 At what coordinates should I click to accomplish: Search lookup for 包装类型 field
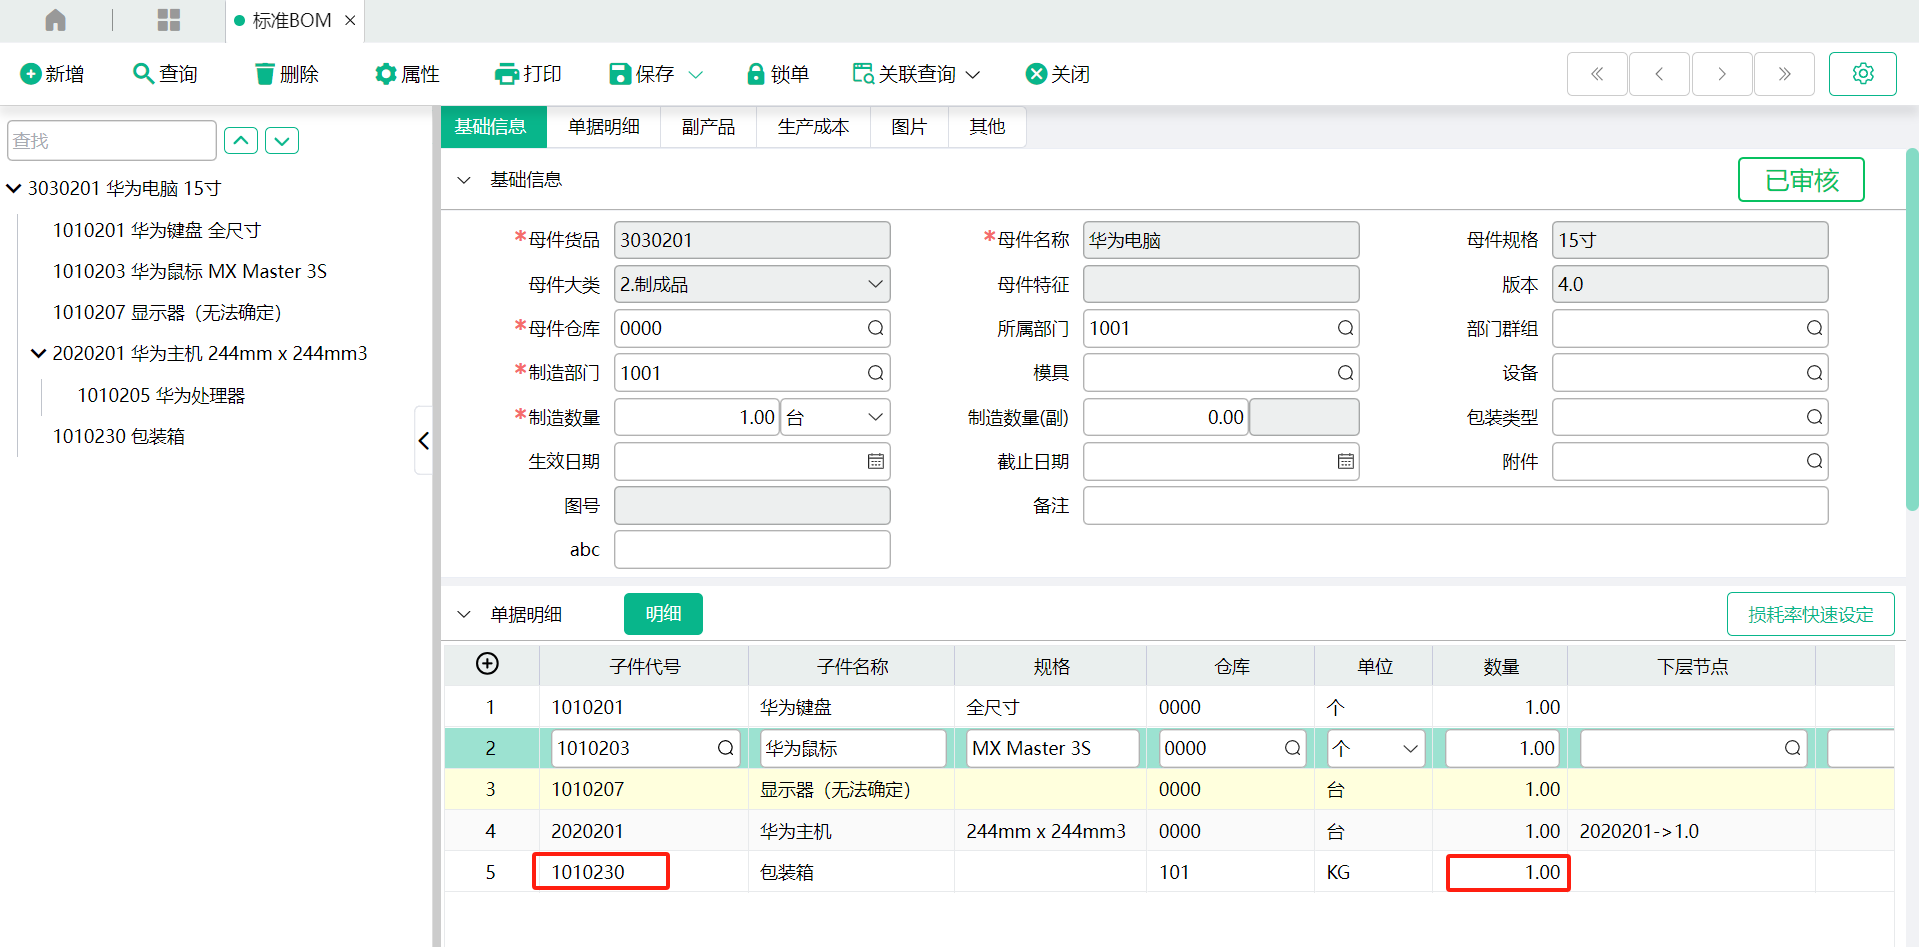(x=1814, y=417)
